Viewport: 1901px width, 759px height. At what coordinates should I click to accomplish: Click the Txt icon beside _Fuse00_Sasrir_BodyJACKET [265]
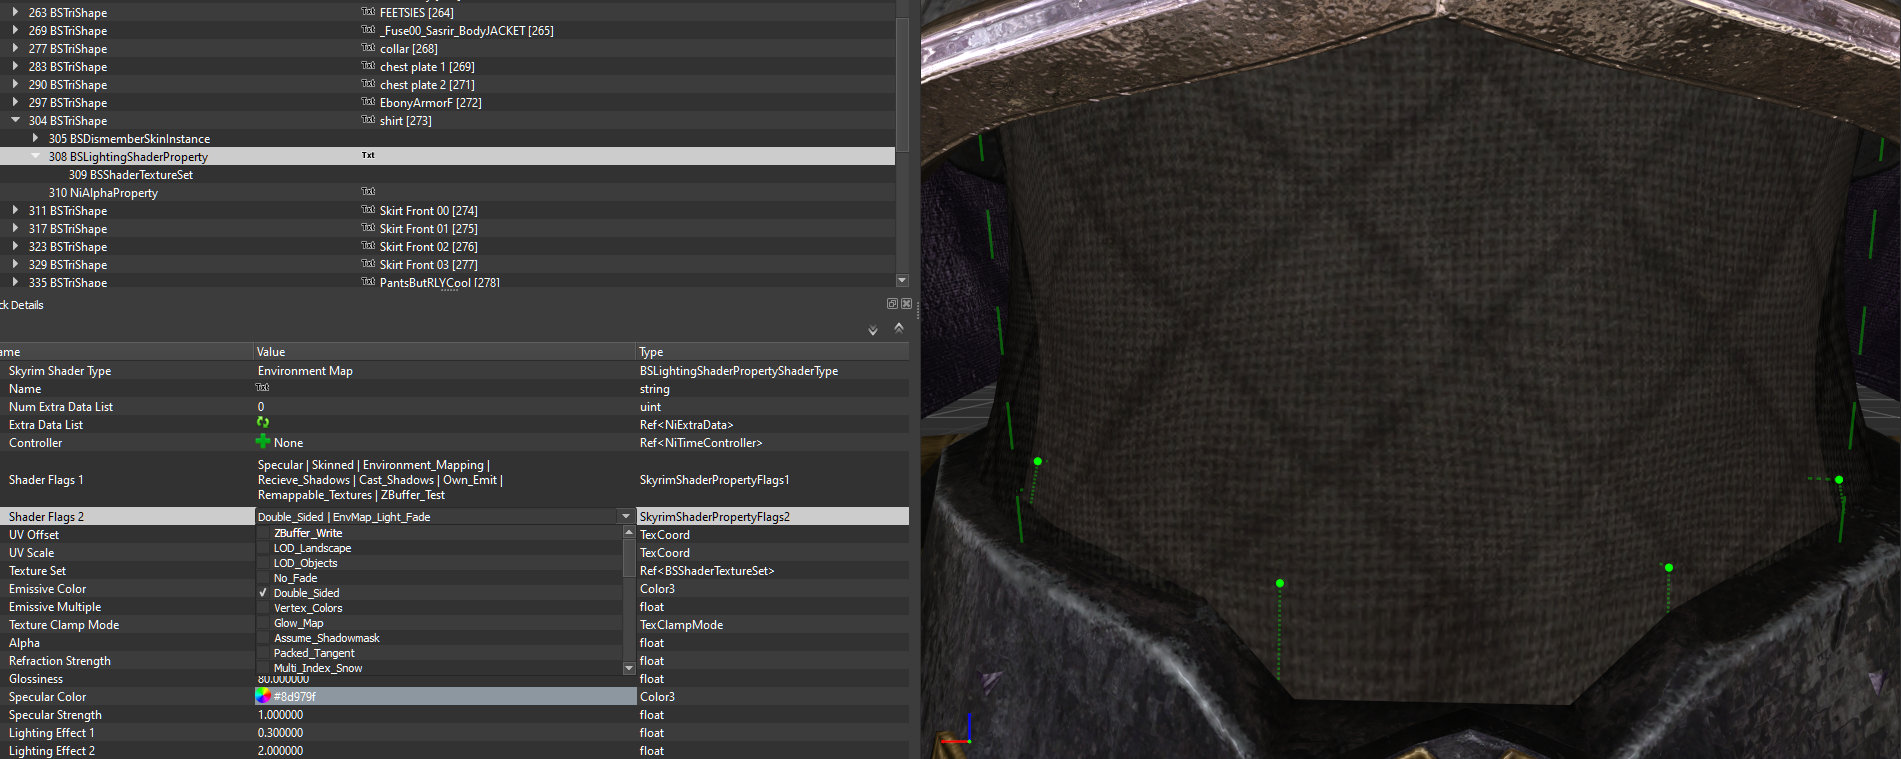coord(368,30)
